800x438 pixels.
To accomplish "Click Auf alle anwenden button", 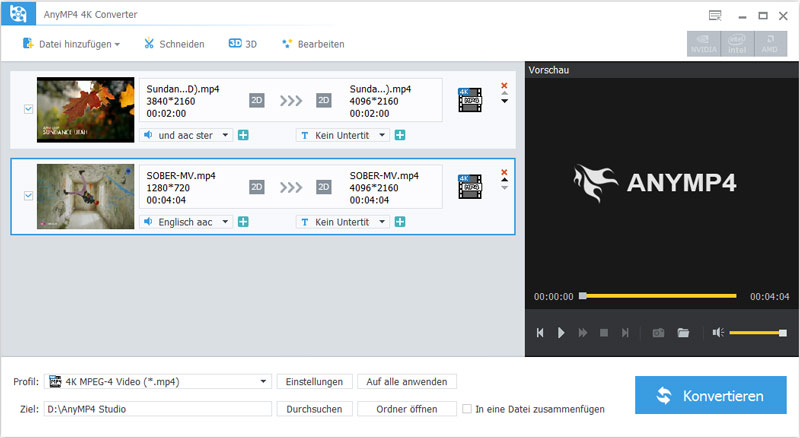I will 407,381.
